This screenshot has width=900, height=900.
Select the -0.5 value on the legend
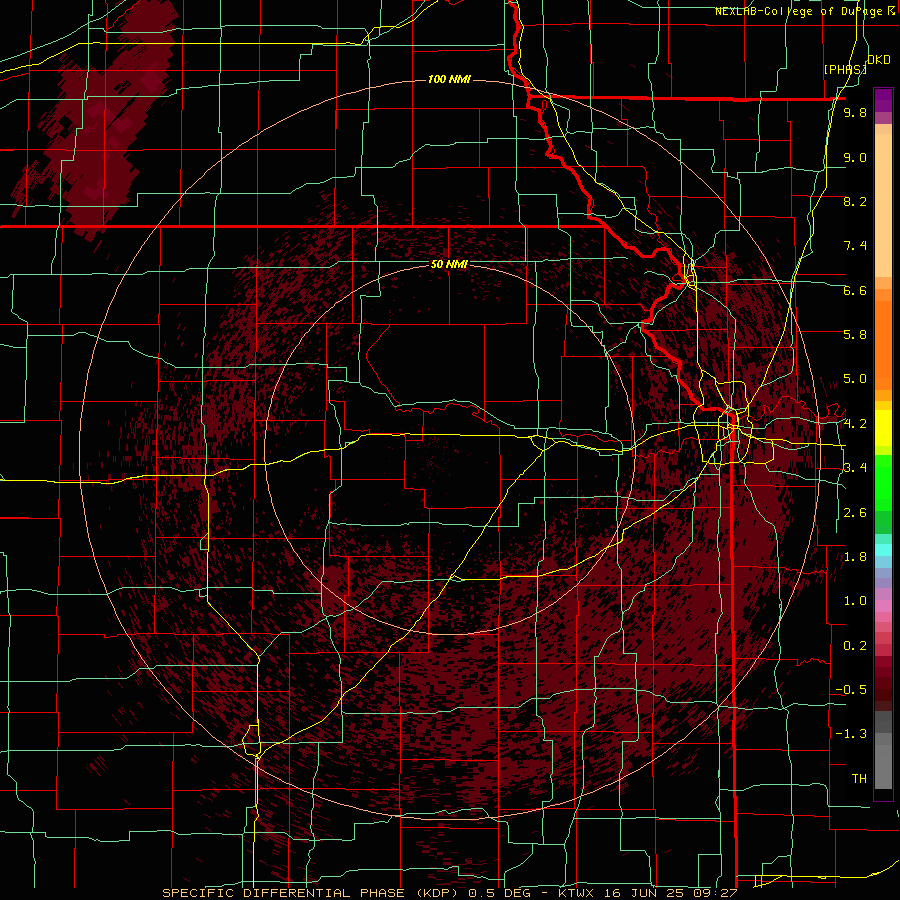851,690
